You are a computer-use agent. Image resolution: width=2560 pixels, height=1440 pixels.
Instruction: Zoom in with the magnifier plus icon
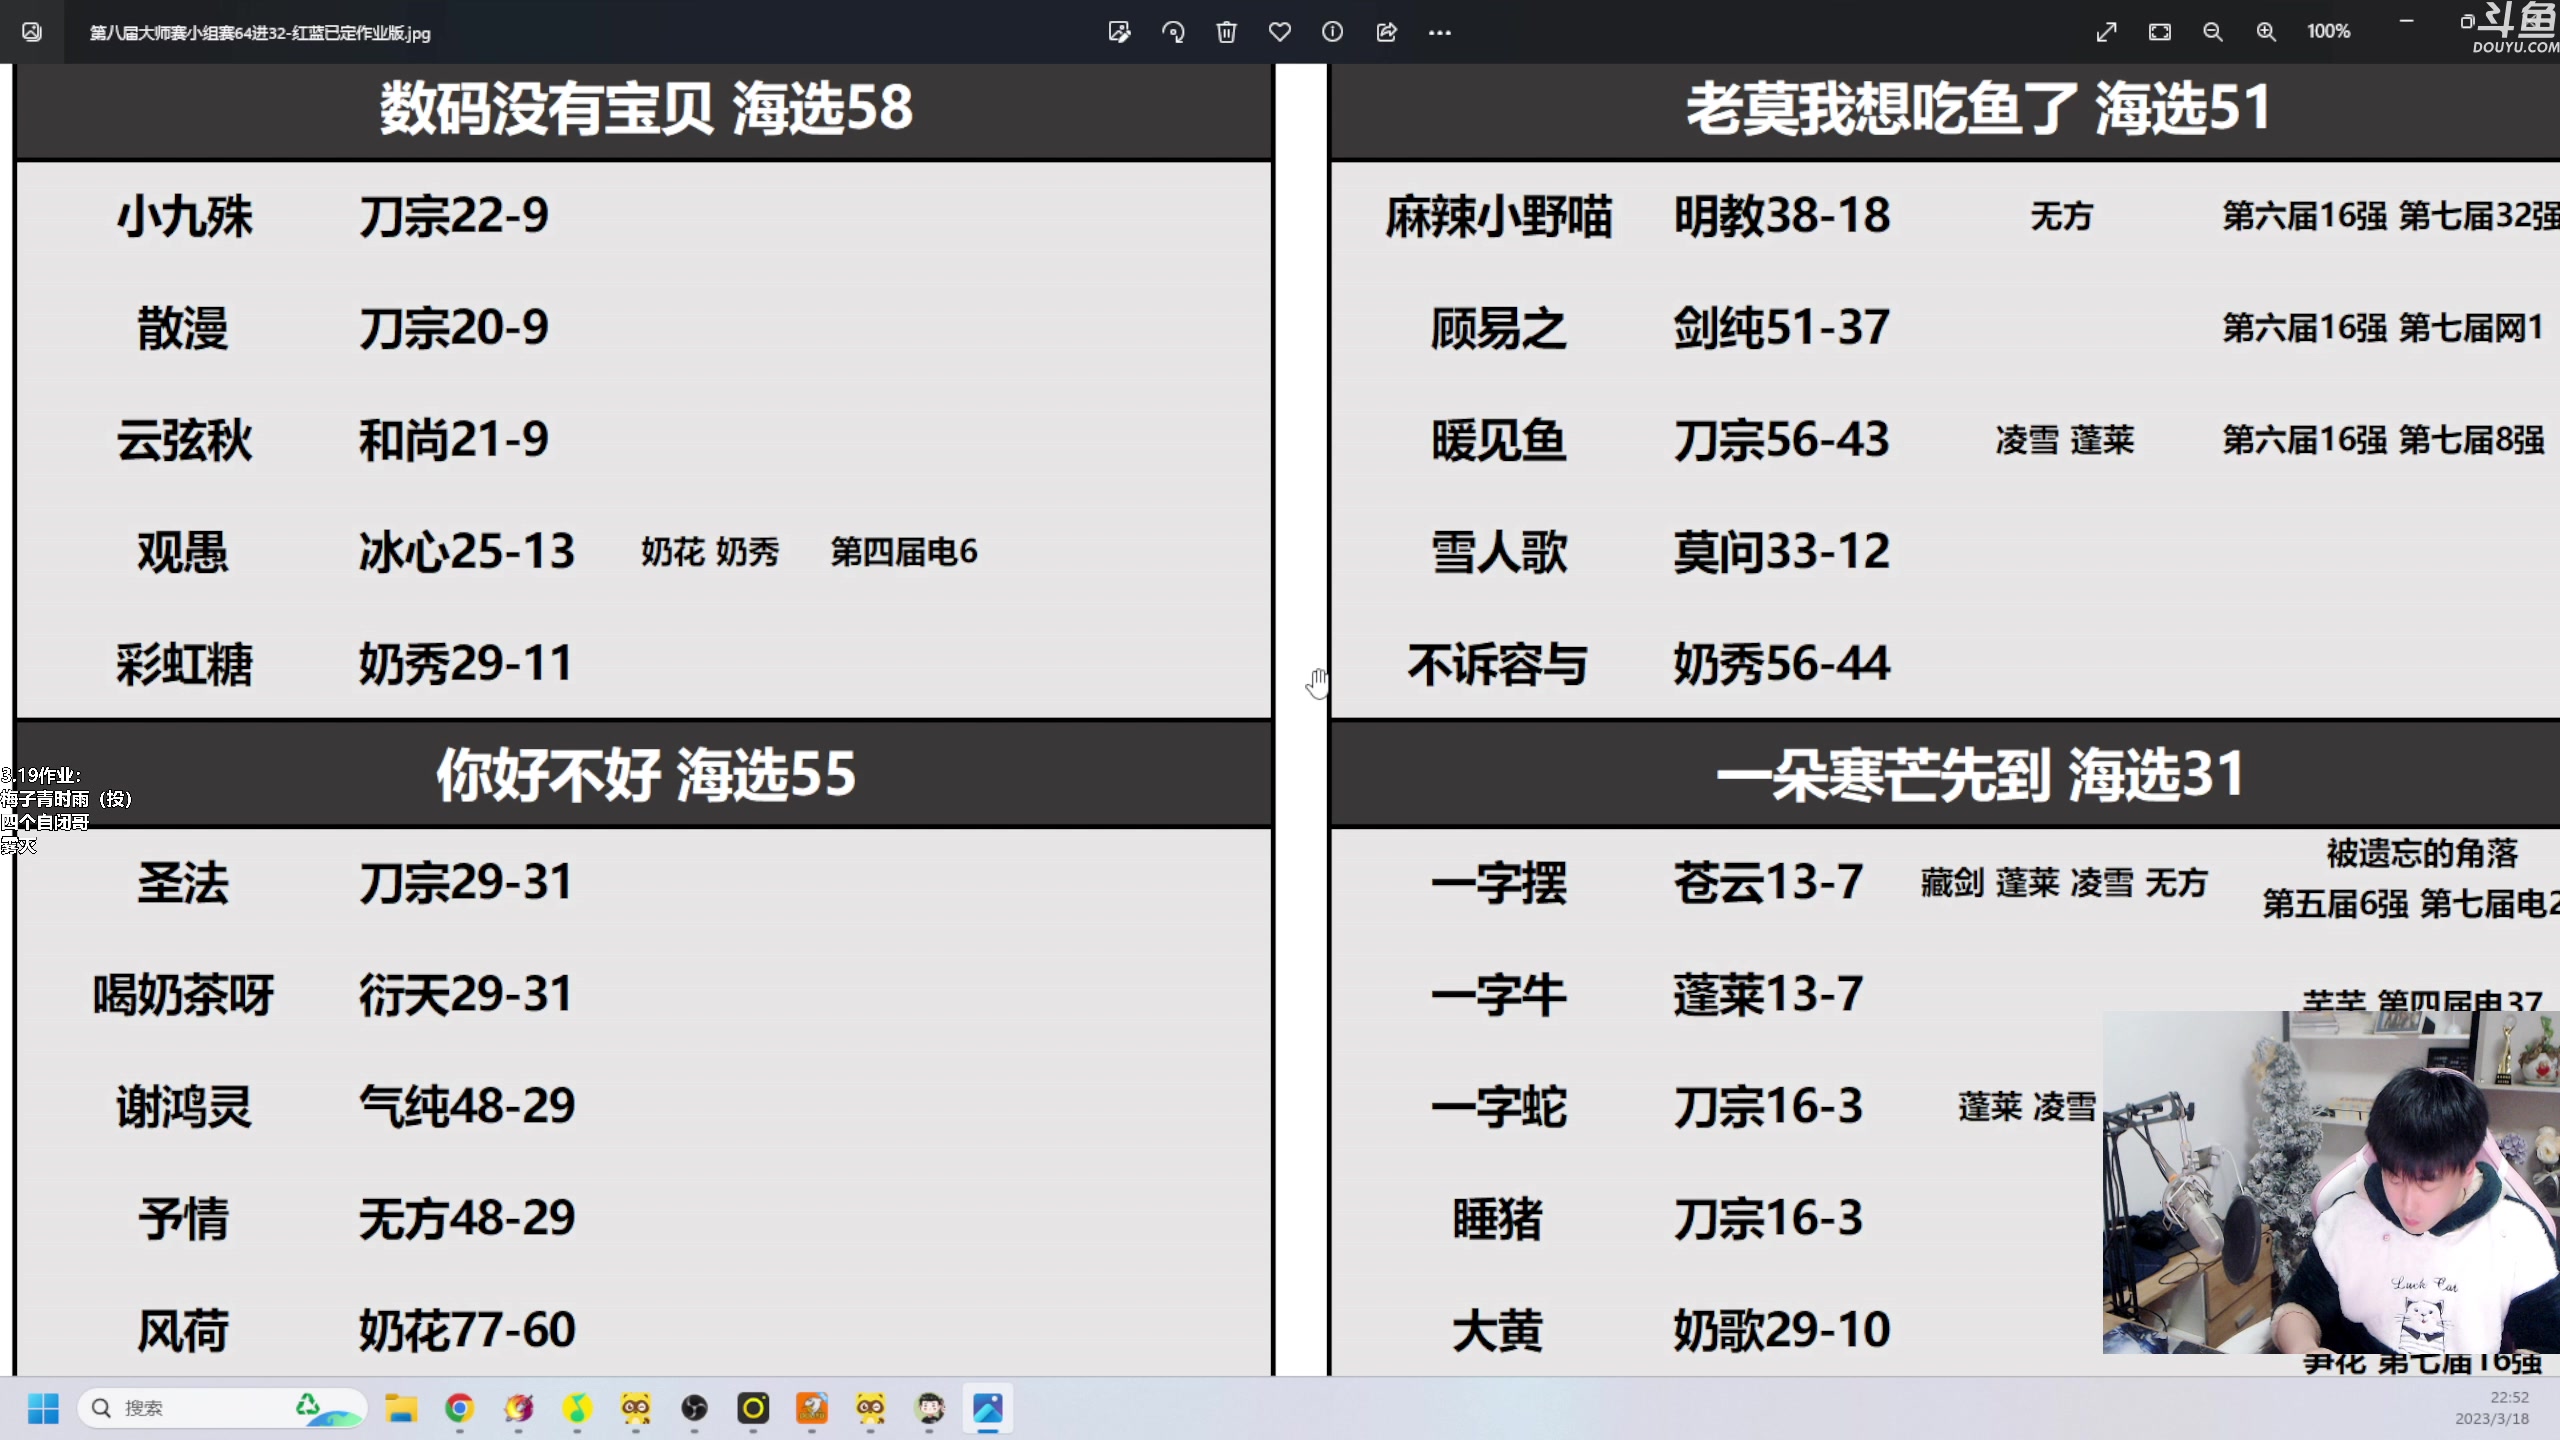click(2266, 32)
